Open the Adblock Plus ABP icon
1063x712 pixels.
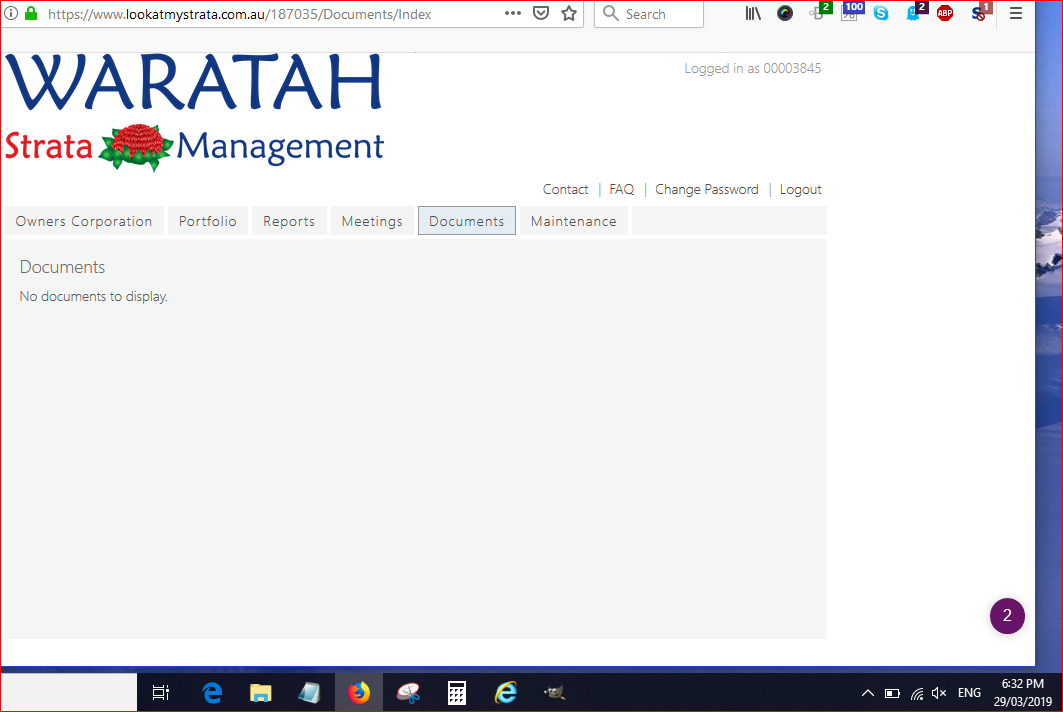click(944, 13)
